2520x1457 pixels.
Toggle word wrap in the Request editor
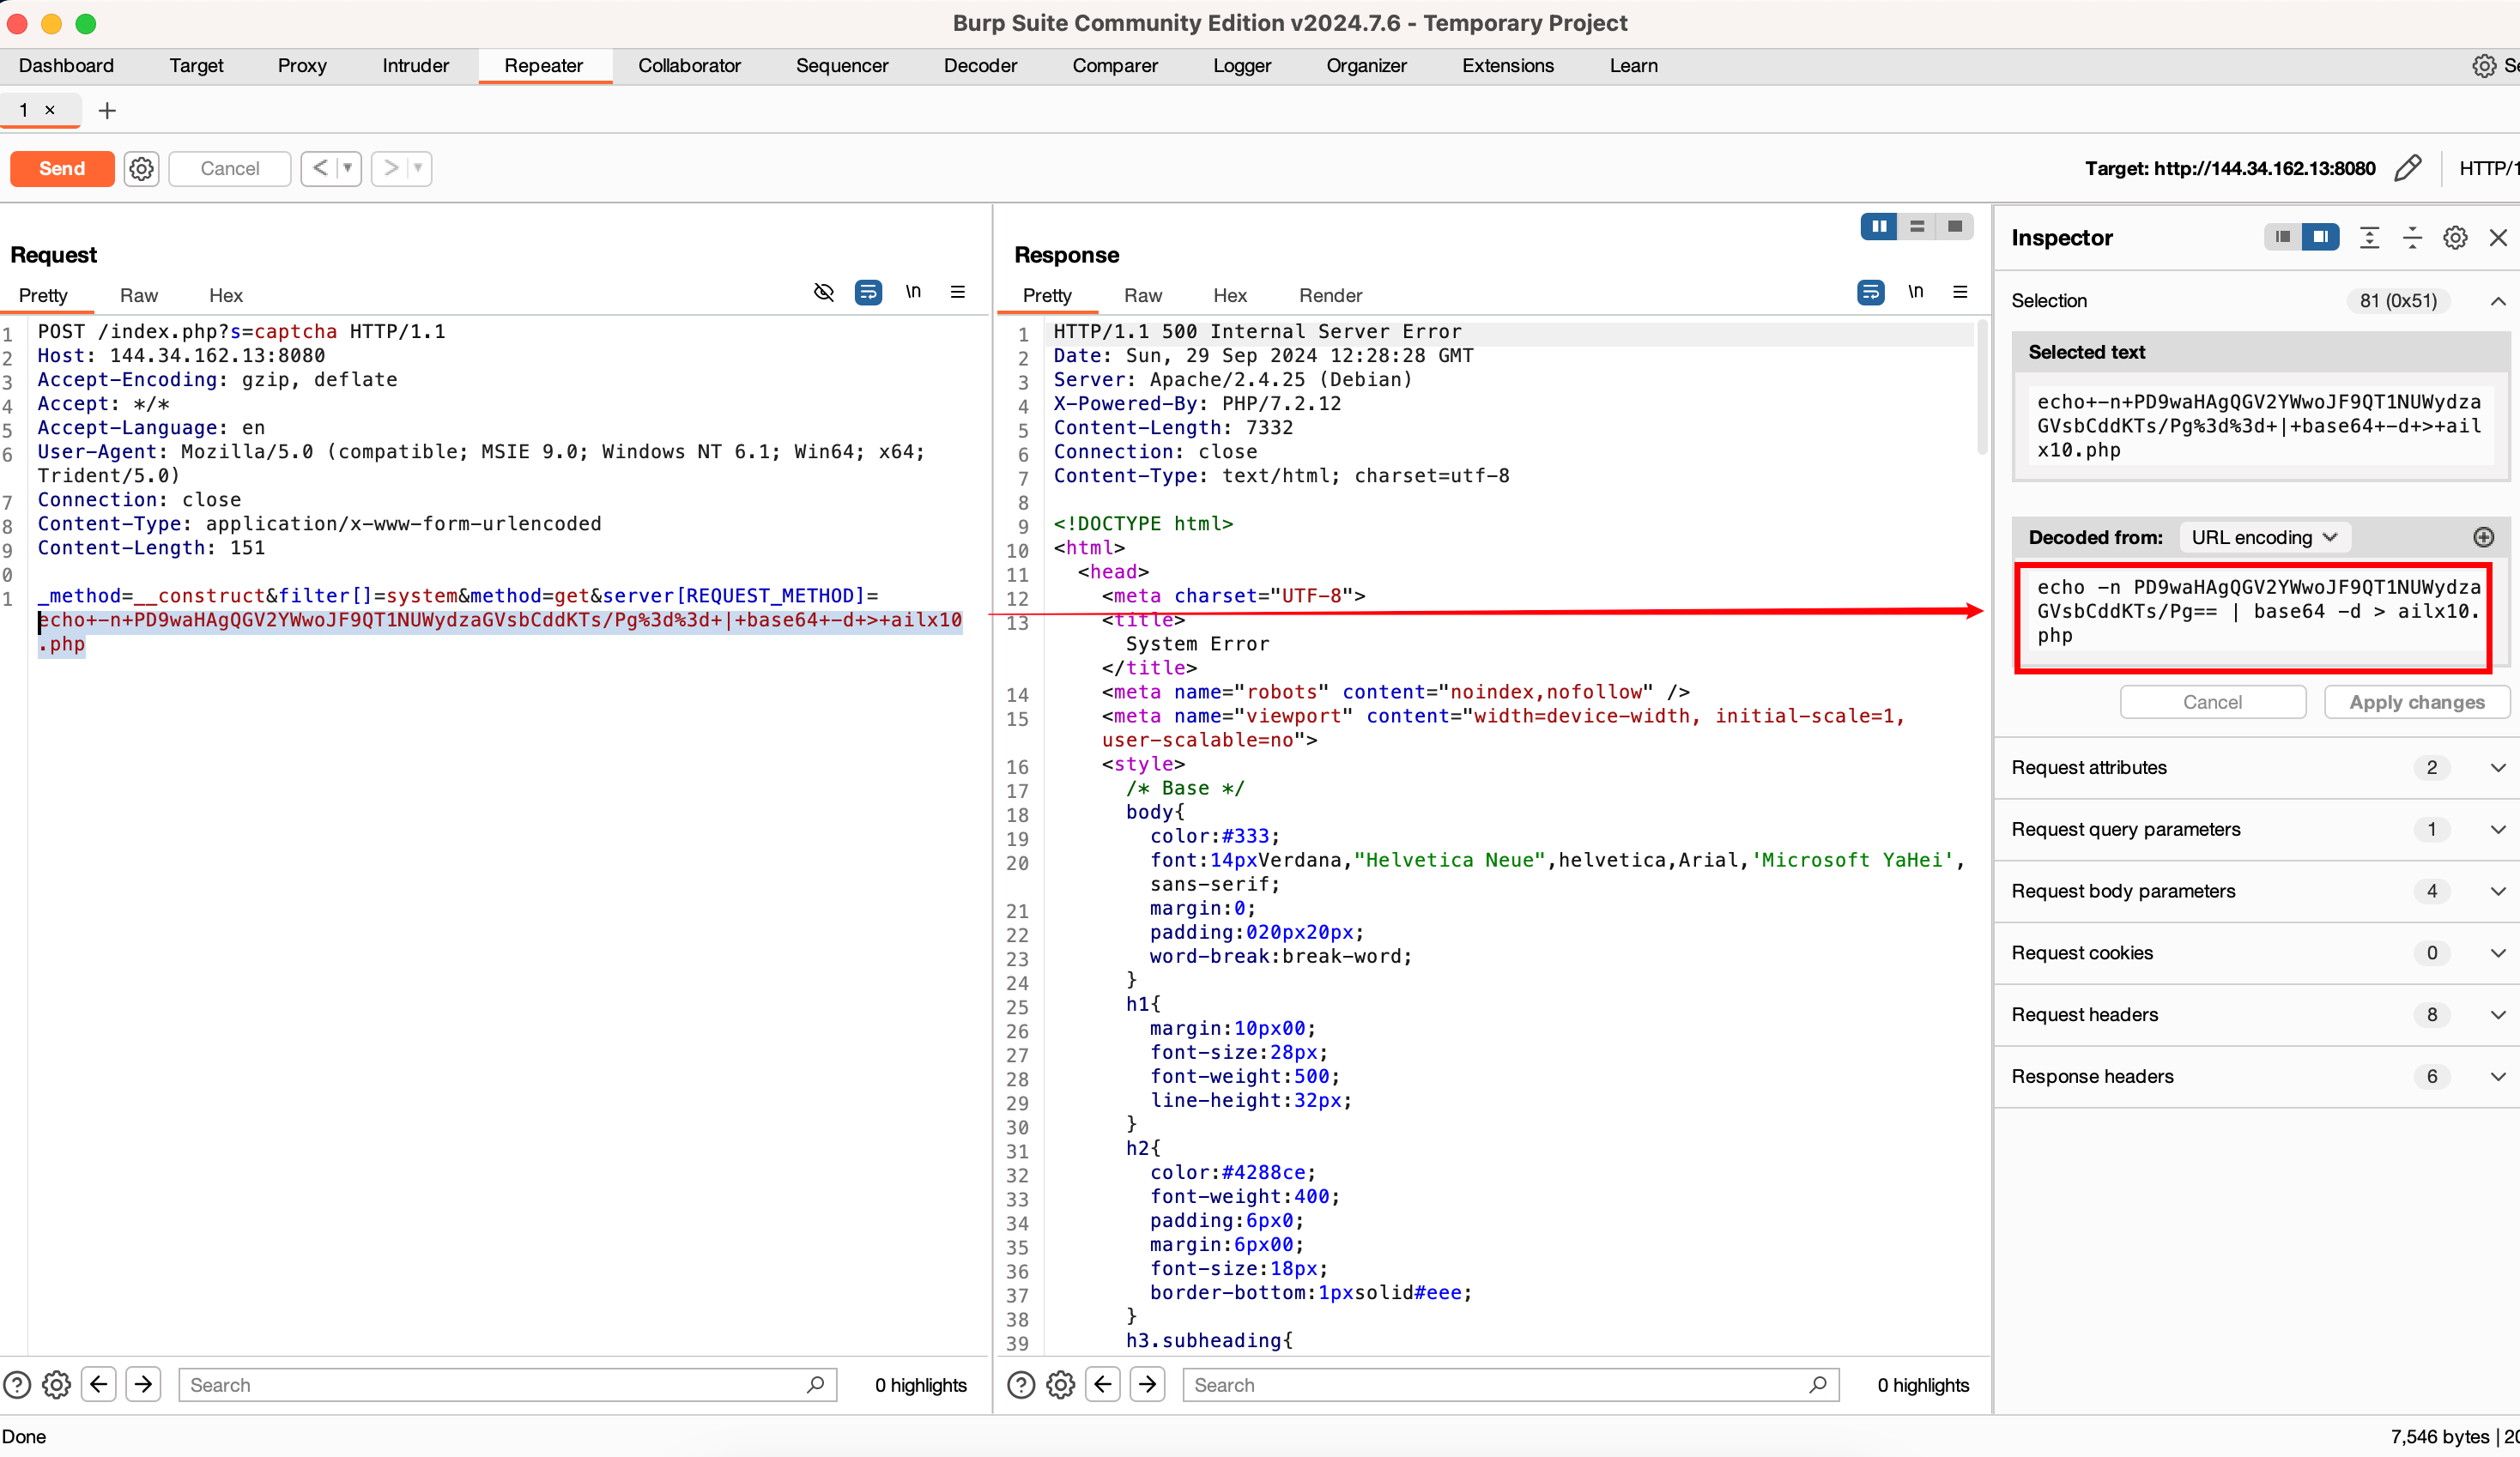(x=868, y=292)
